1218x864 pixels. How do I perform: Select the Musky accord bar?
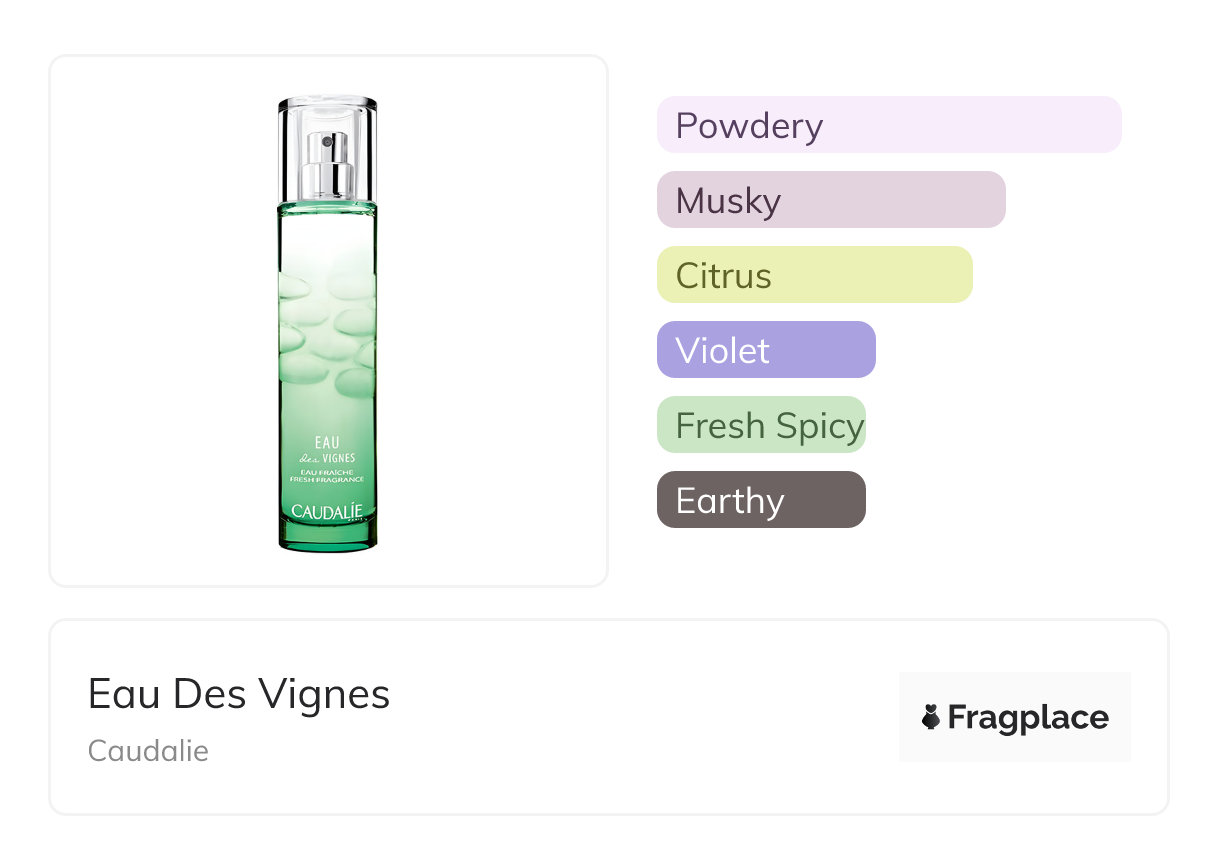(831, 200)
